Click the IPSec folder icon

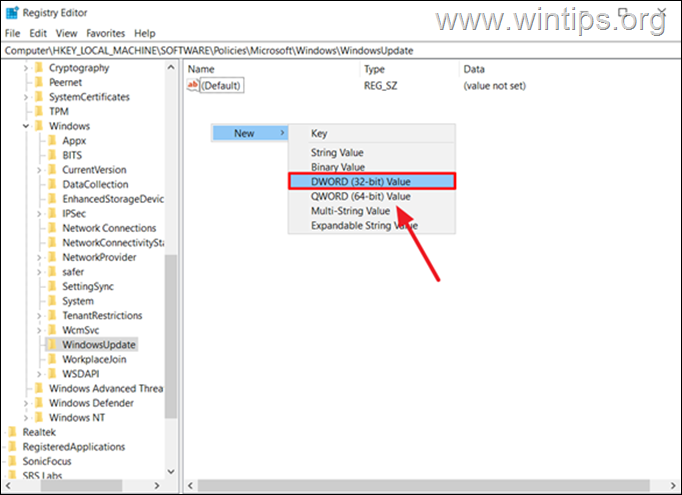coord(52,214)
